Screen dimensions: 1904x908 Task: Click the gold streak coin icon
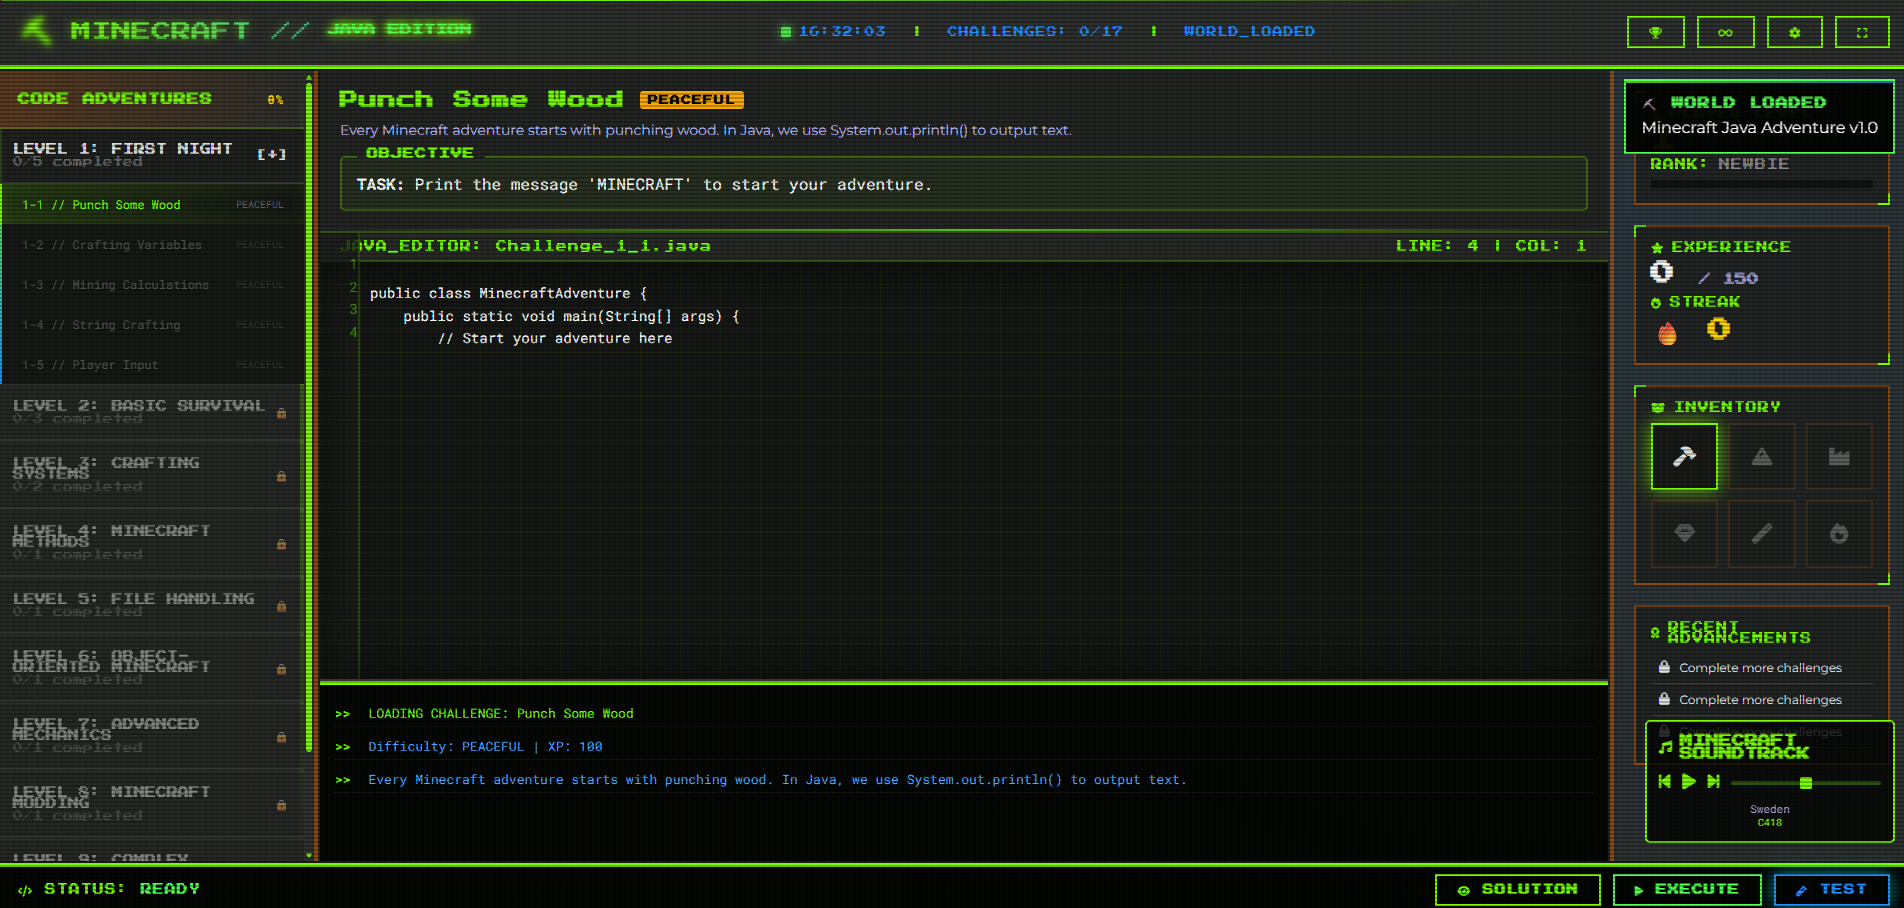coord(1718,328)
